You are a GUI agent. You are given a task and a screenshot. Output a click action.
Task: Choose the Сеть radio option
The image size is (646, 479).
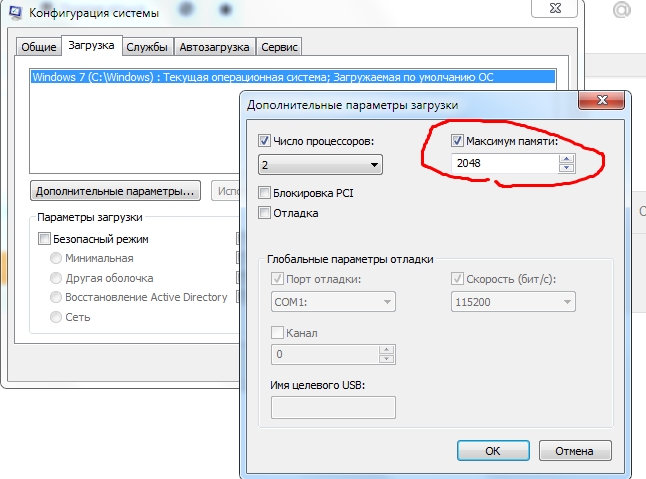tap(56, 317)
